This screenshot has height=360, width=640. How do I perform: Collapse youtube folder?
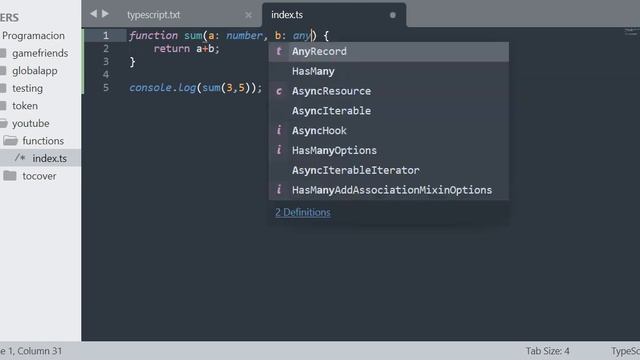(x=31, y=123)
